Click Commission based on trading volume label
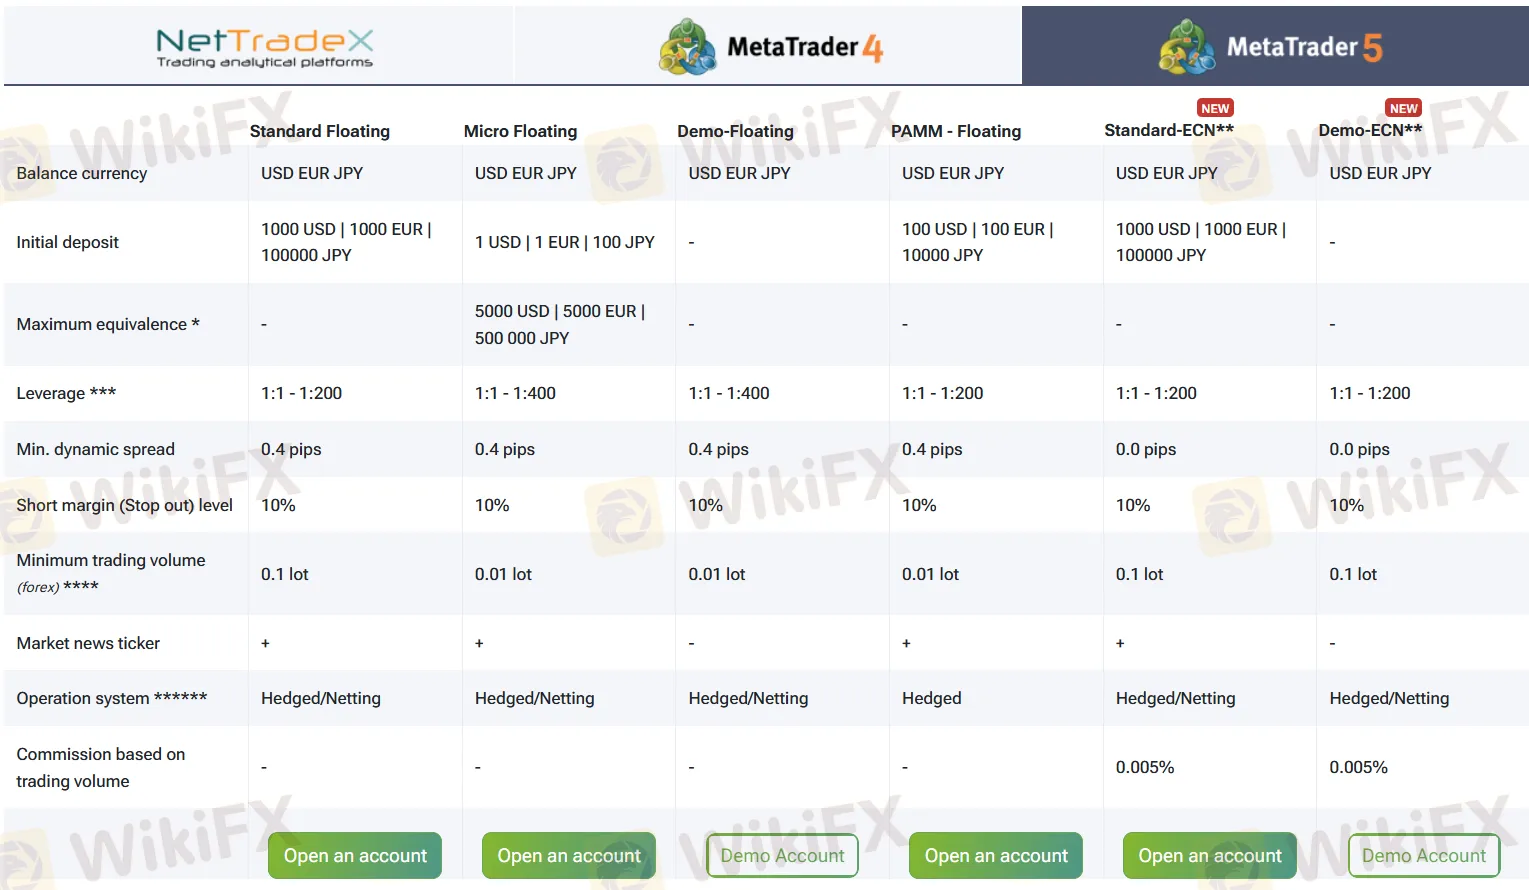This screenshot has height=890, width=1529. pos(100,767)
